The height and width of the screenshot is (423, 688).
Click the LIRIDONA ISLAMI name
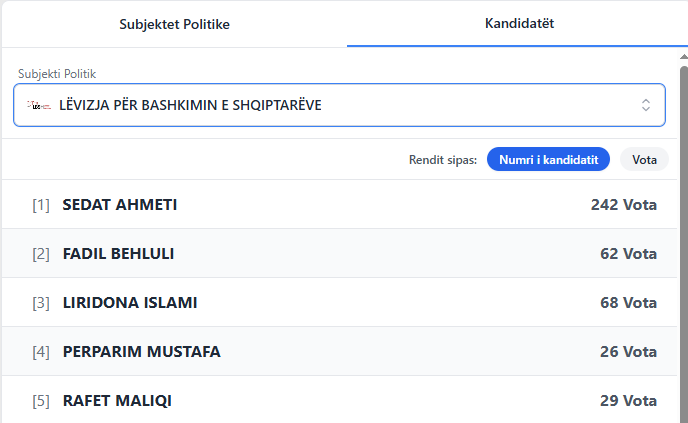point(130,303)
